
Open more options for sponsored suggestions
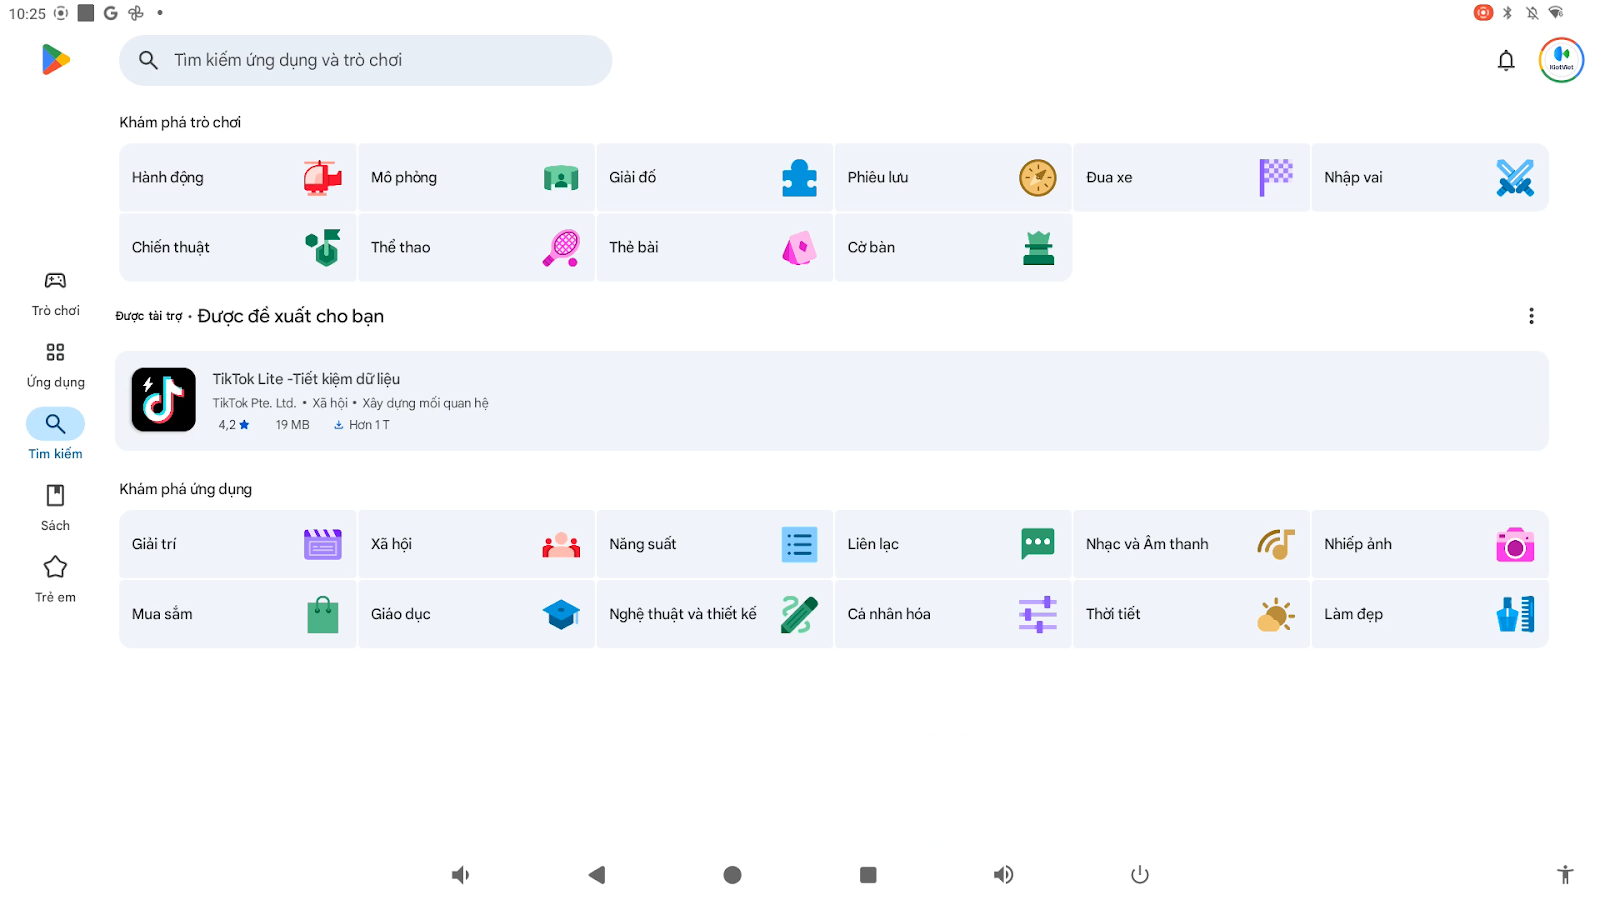pyautogui.click(x=1531, y=316)
